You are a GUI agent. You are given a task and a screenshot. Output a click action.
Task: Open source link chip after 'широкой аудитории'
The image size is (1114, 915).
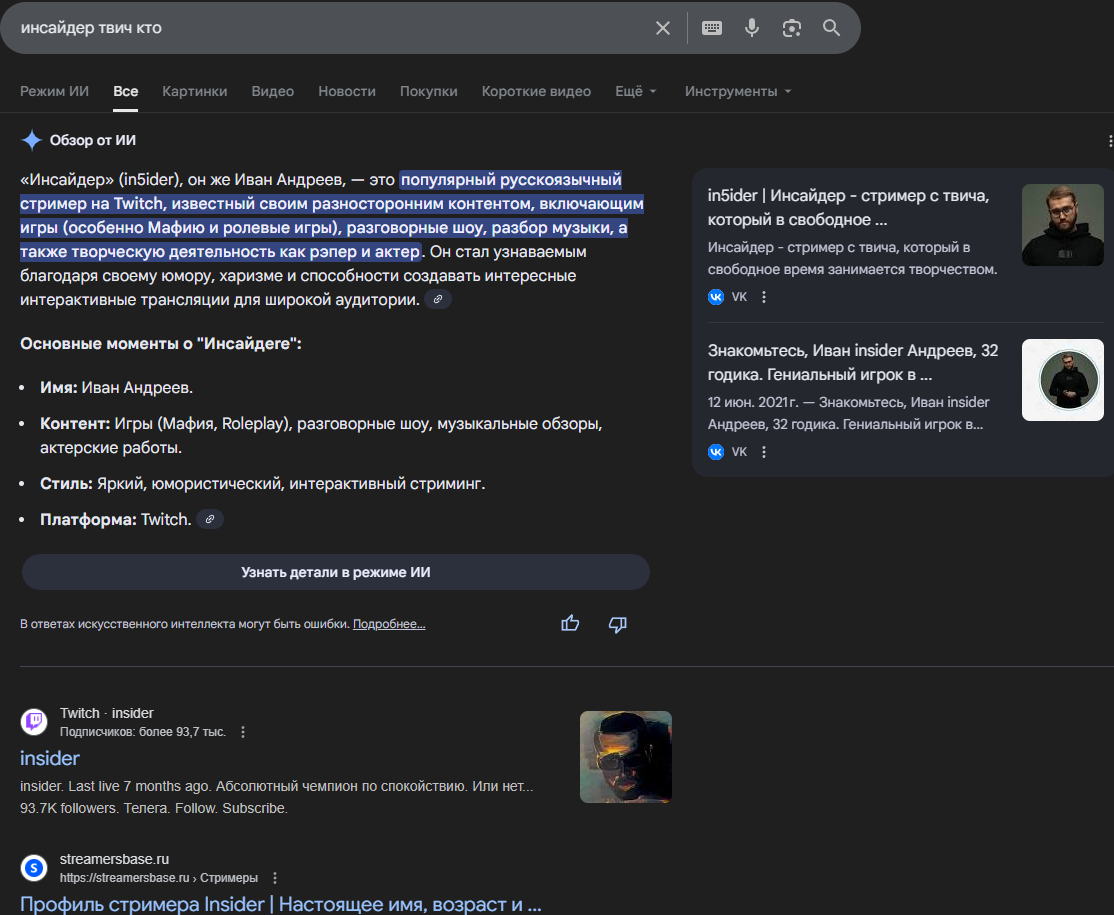coord(438,300)
